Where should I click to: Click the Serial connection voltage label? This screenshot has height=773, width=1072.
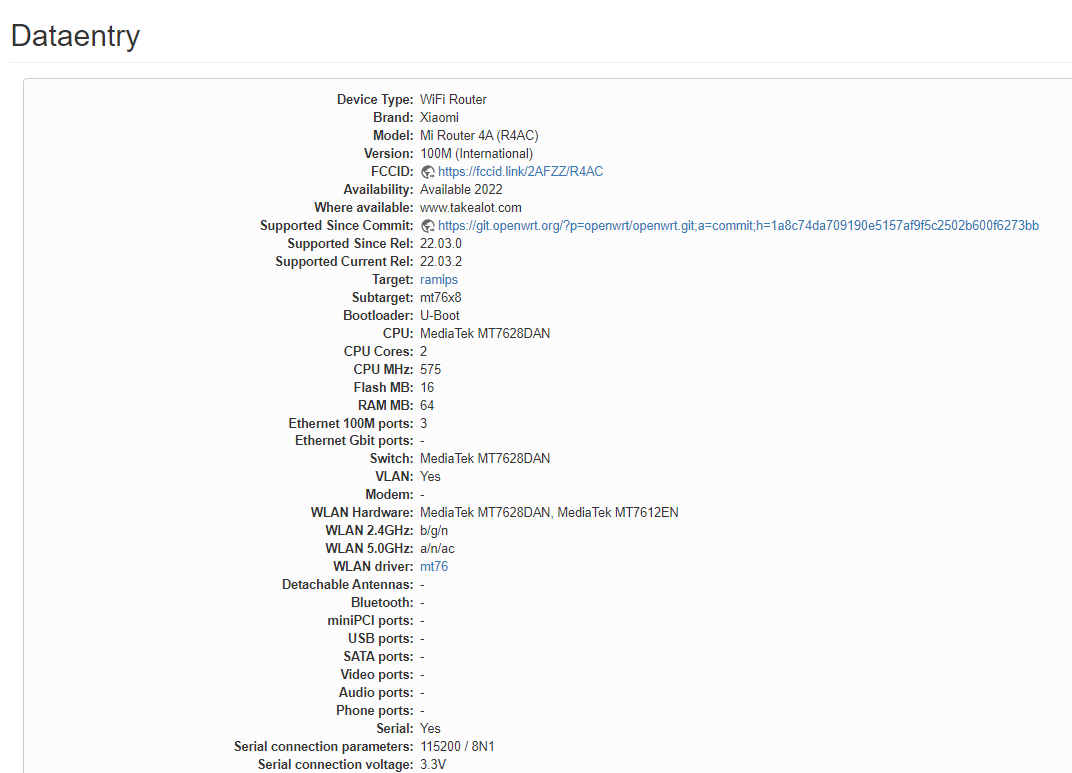coord(336,765)
